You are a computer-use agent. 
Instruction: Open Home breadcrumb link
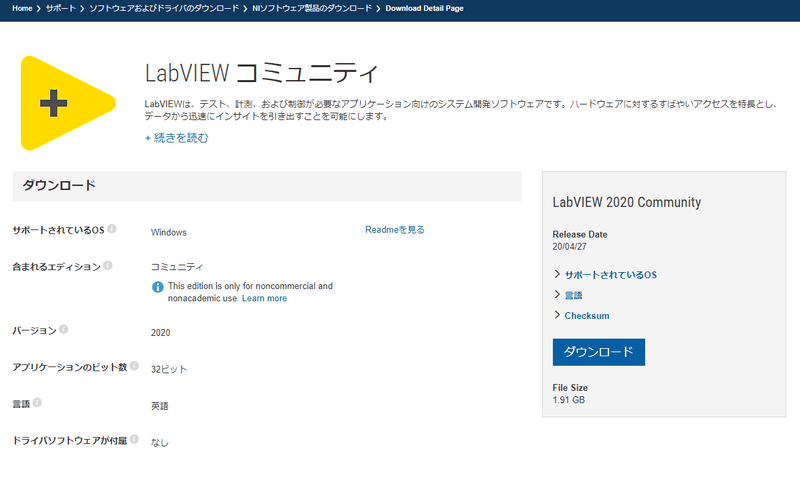coord(22,8)
